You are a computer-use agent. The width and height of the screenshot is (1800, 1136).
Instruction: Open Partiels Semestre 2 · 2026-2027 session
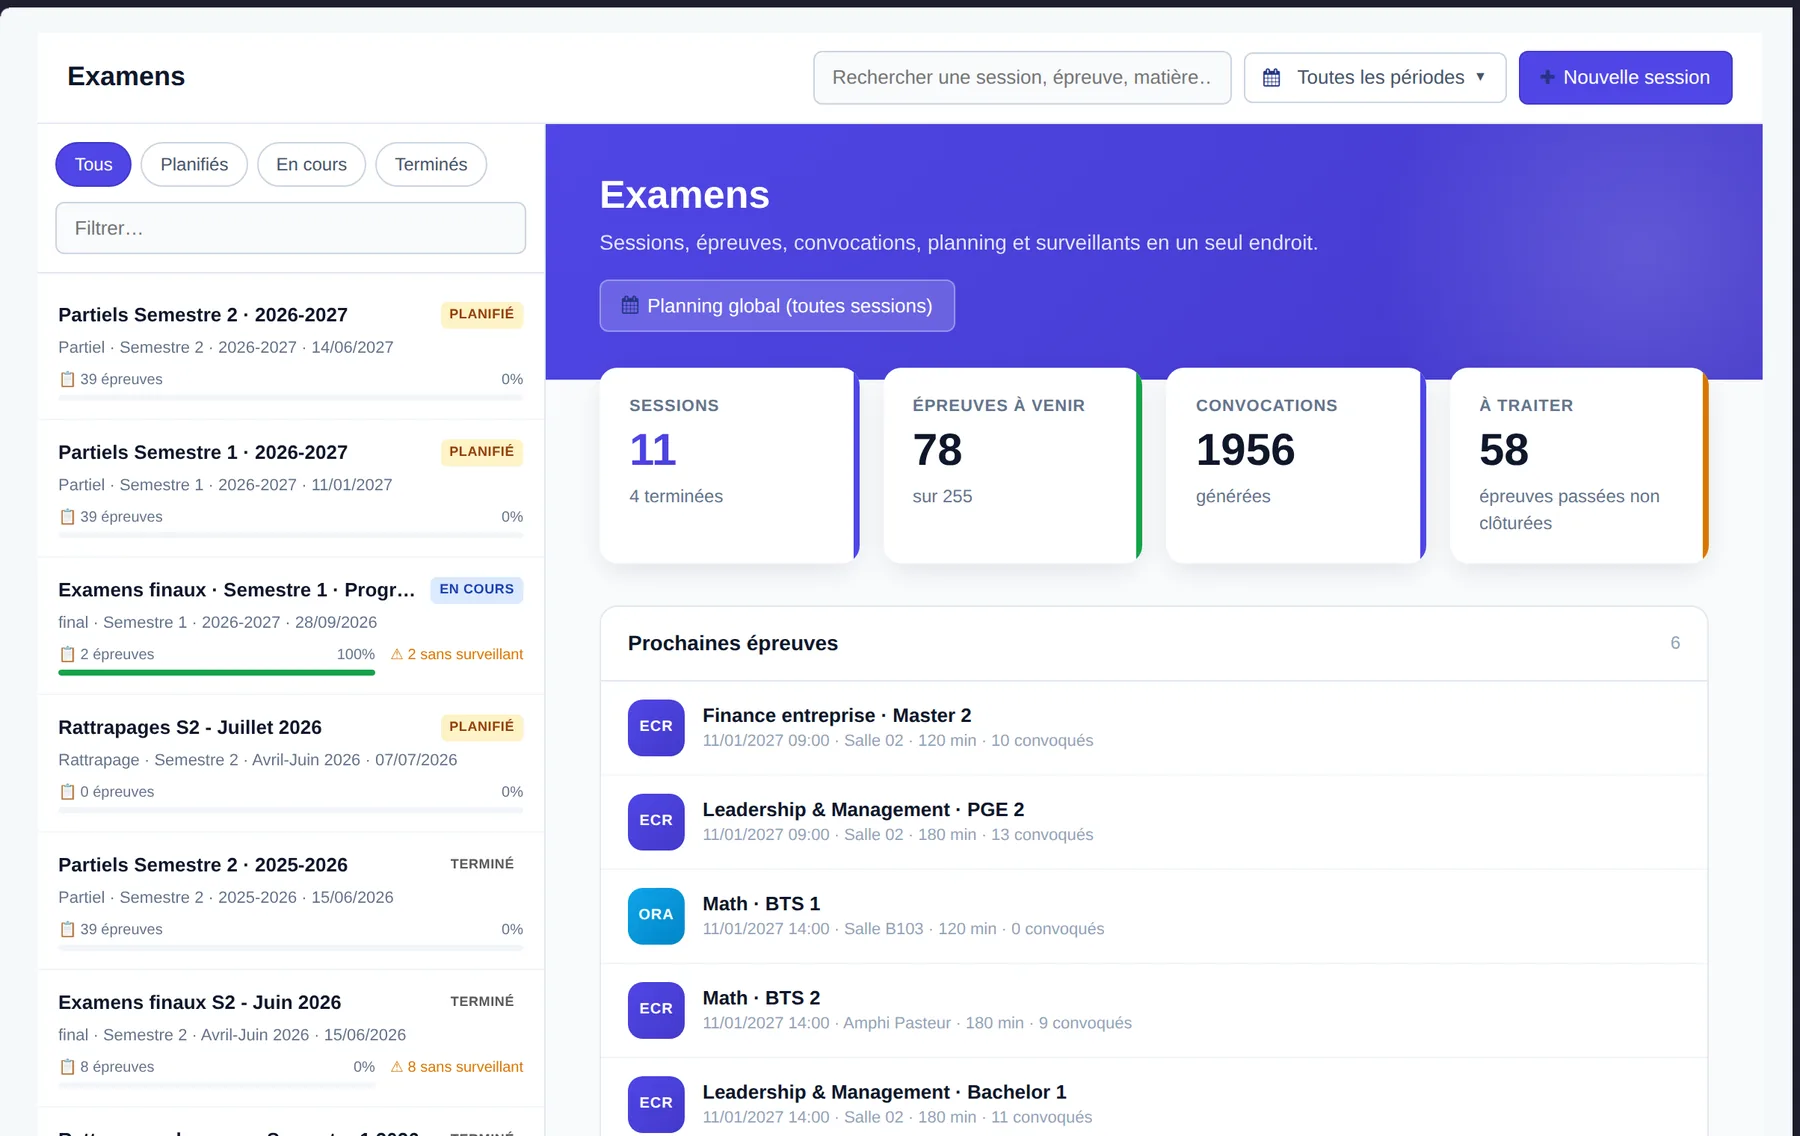pyautogui.click(x=290, y=351)
